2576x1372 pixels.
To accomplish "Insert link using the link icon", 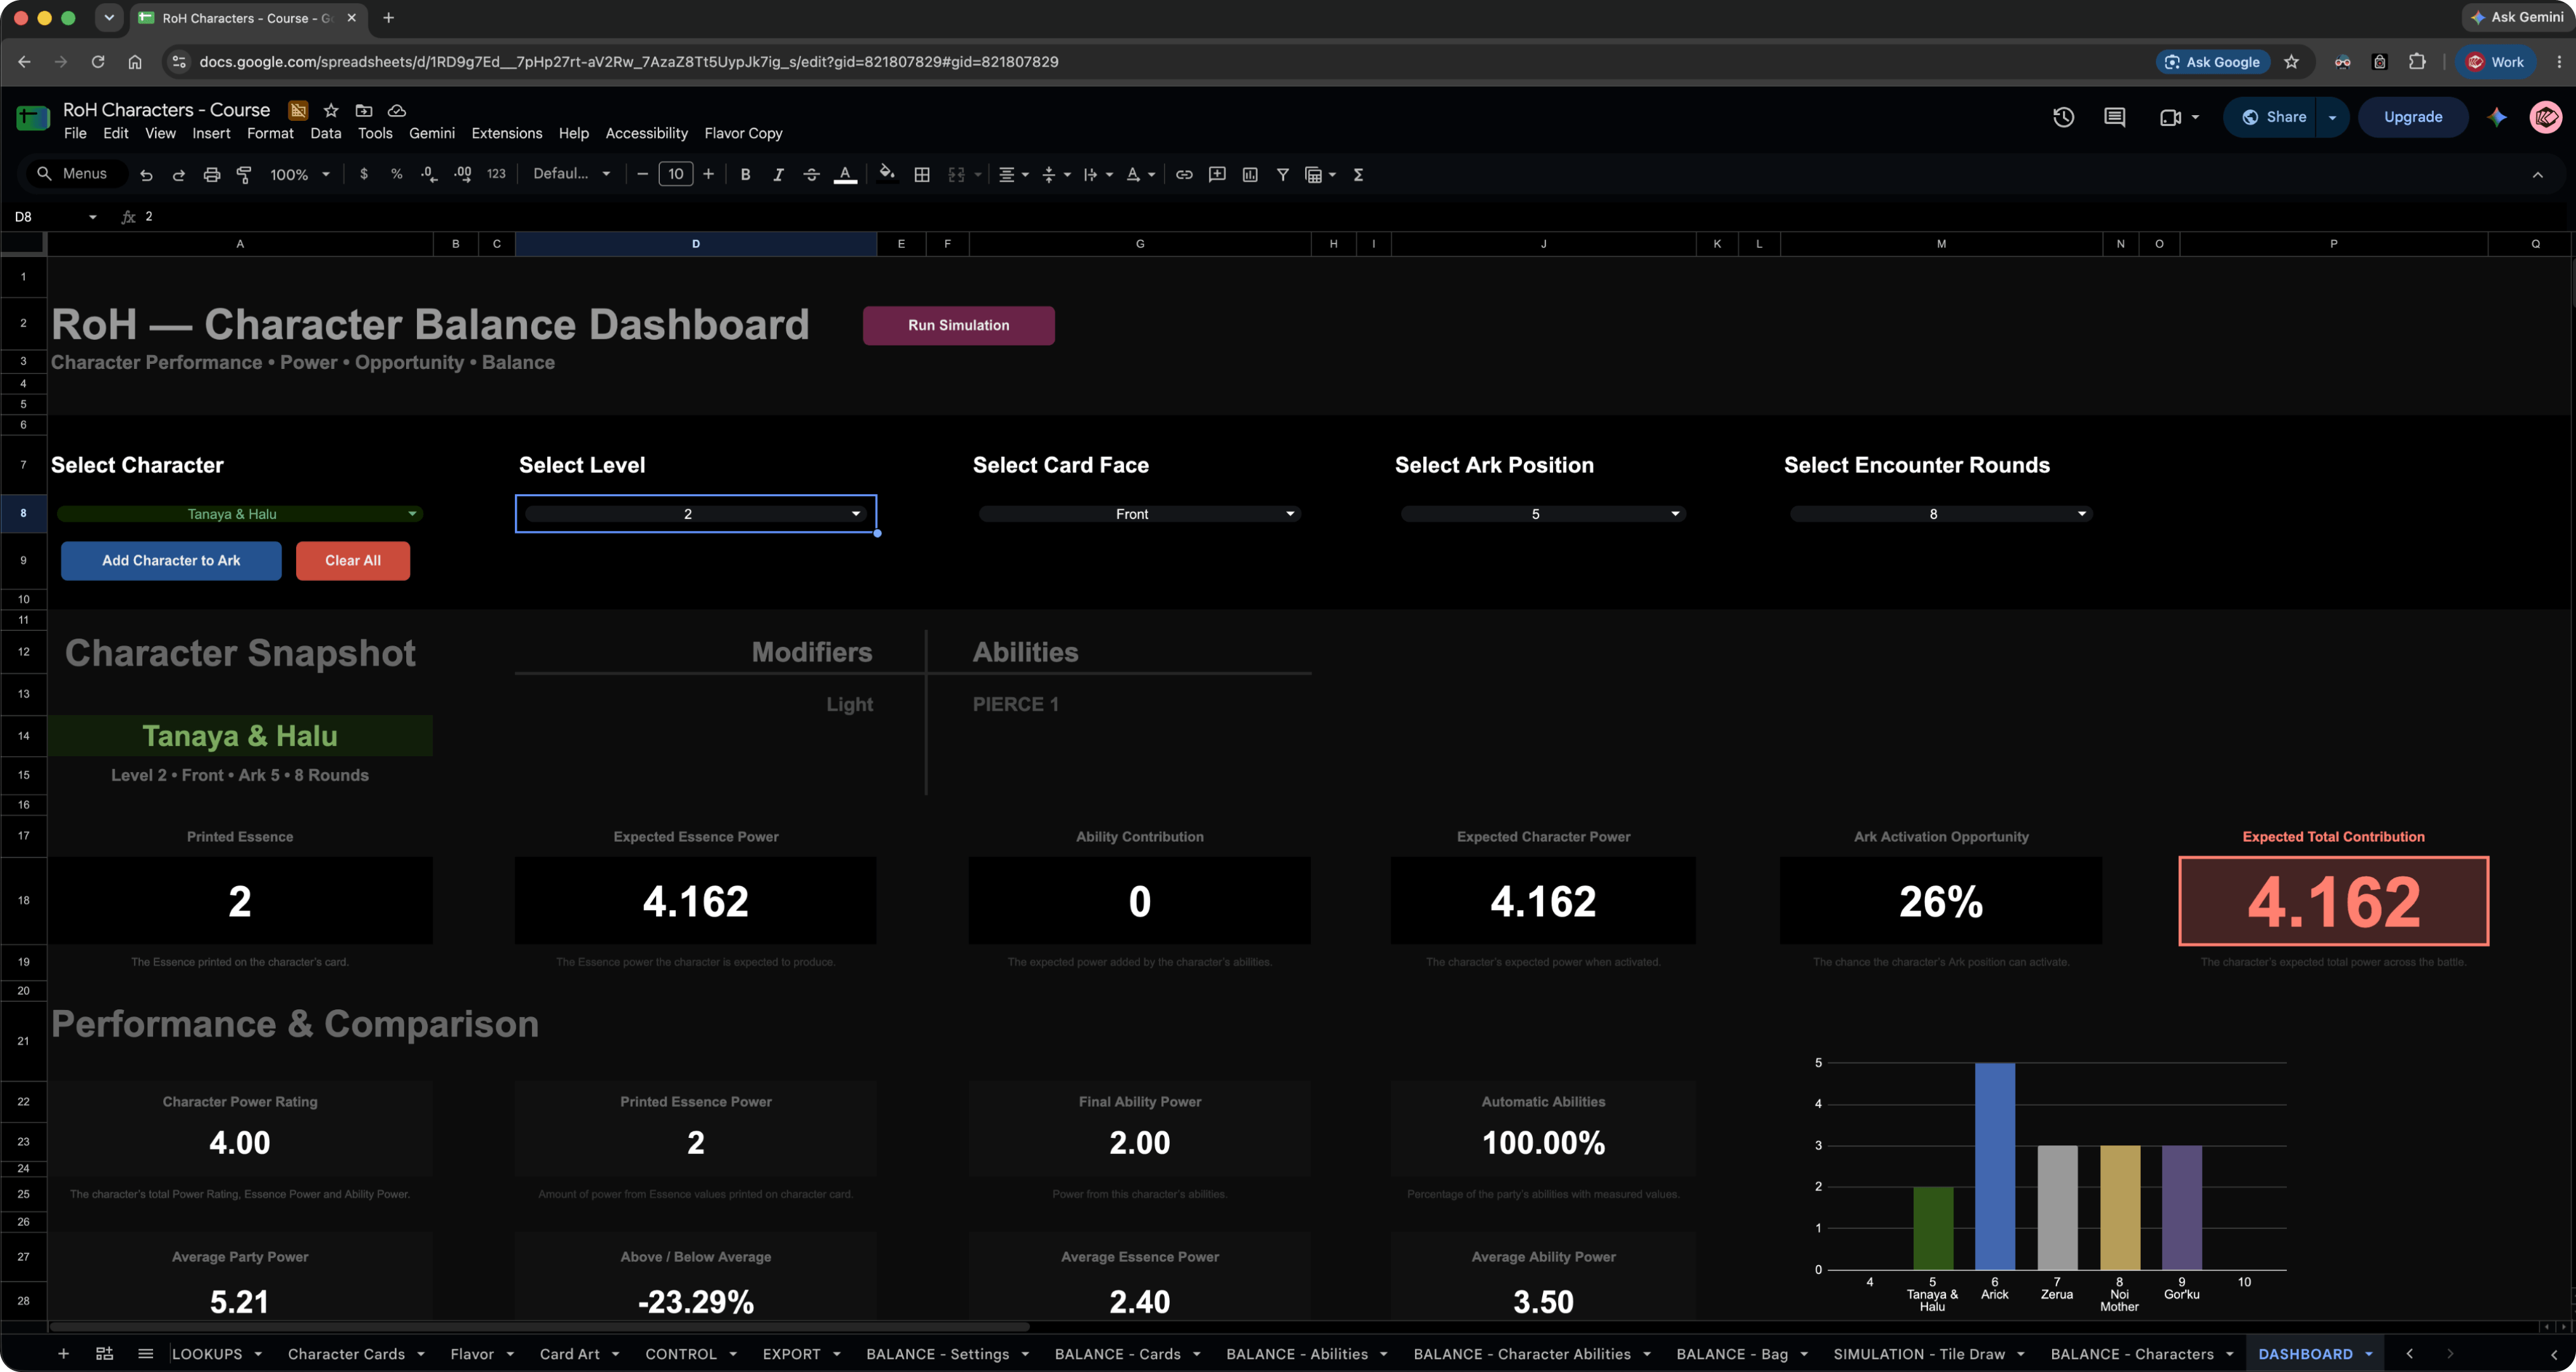I will coord(1184,174).
